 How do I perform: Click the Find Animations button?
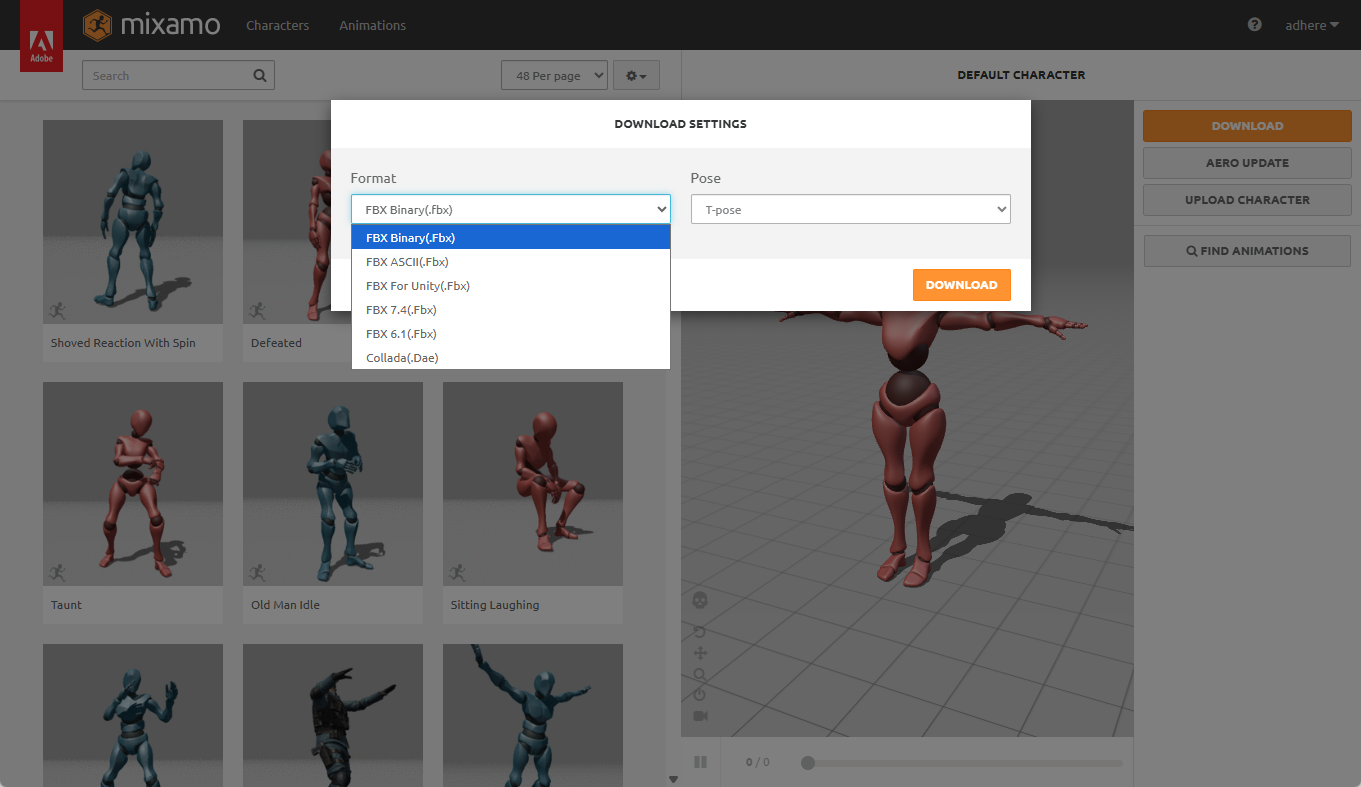point(1247,251)
